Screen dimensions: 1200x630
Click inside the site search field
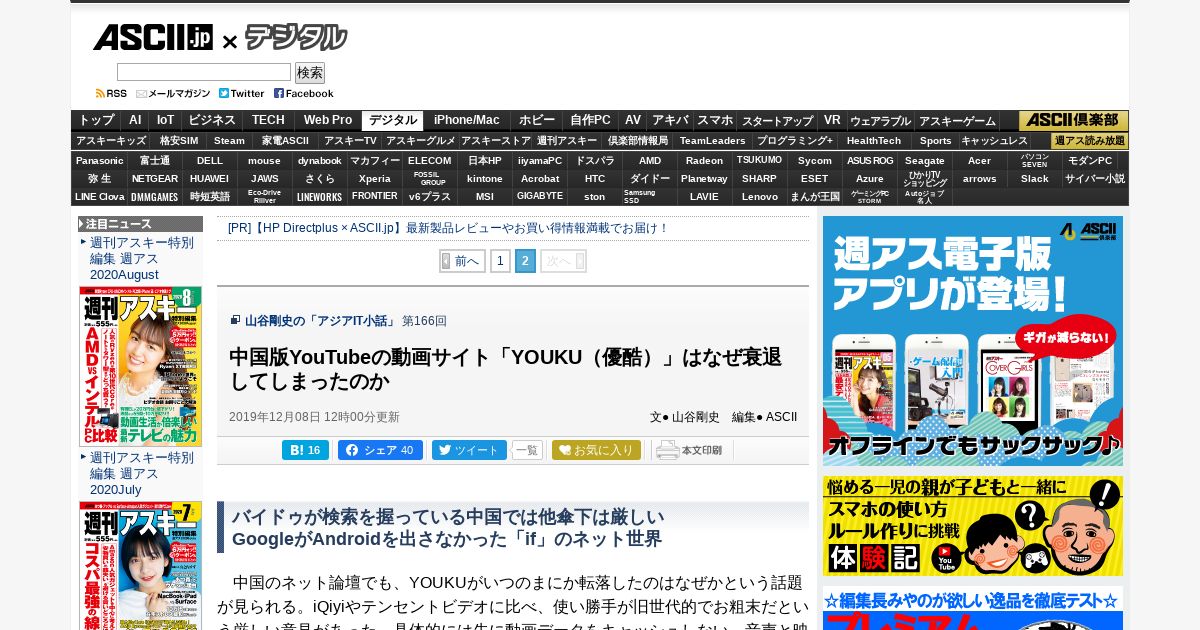[204, 72]
